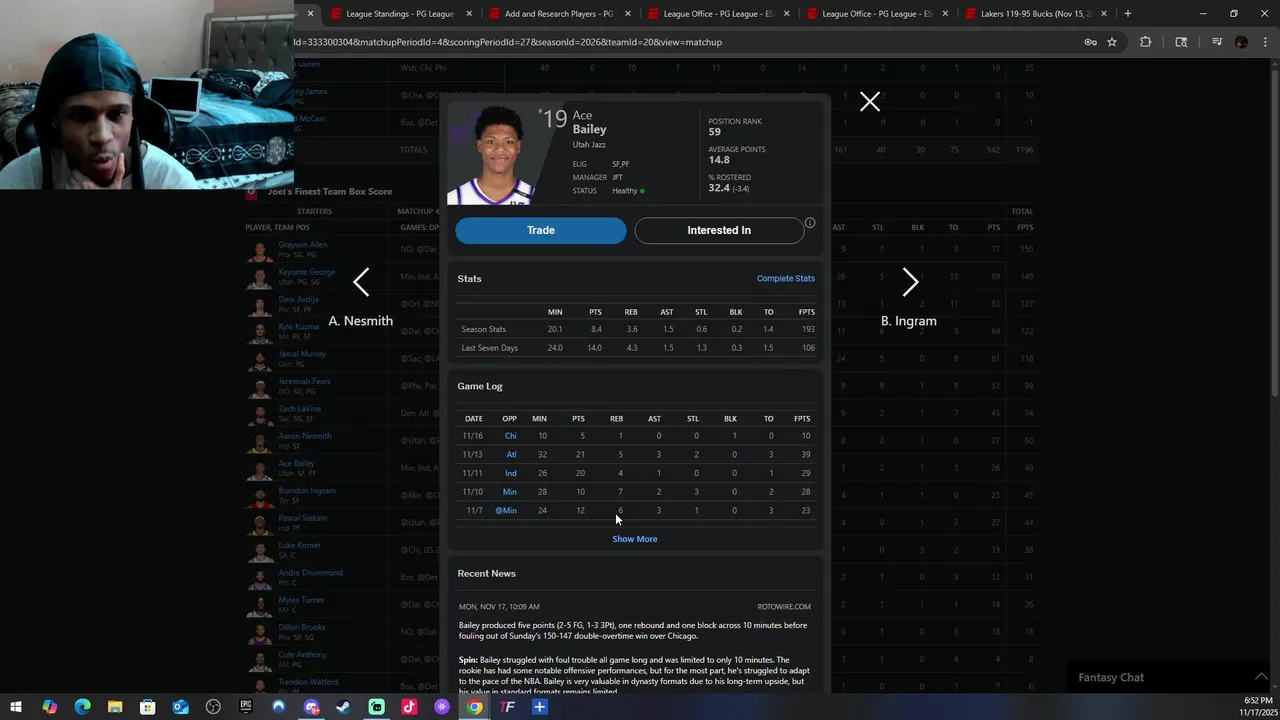Image resolution: width=1280 pixels, height=720 pixels.
Task: Click the Last Seven Days stats row
Action: (636, 348)
